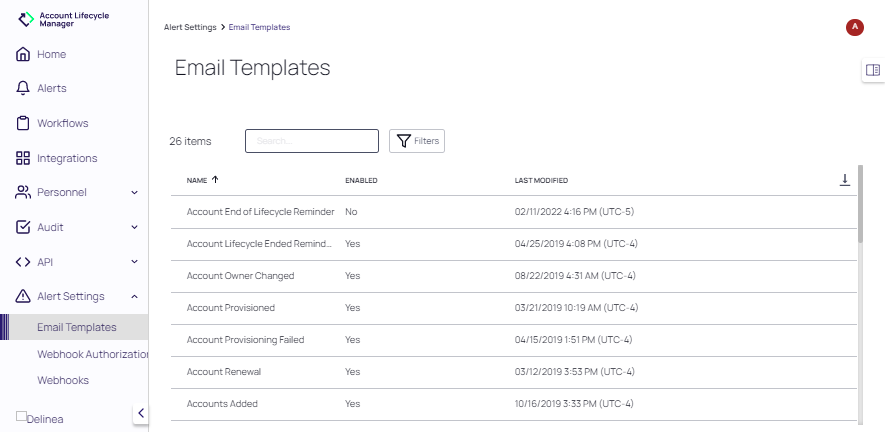
Task: Open the side panel book icon
Action: (872, 70)
